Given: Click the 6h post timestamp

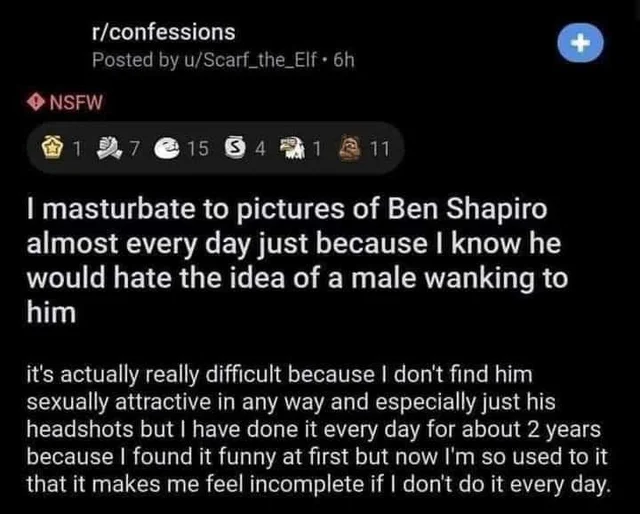Looking at the screenshot, I should (x=344, y=59).
